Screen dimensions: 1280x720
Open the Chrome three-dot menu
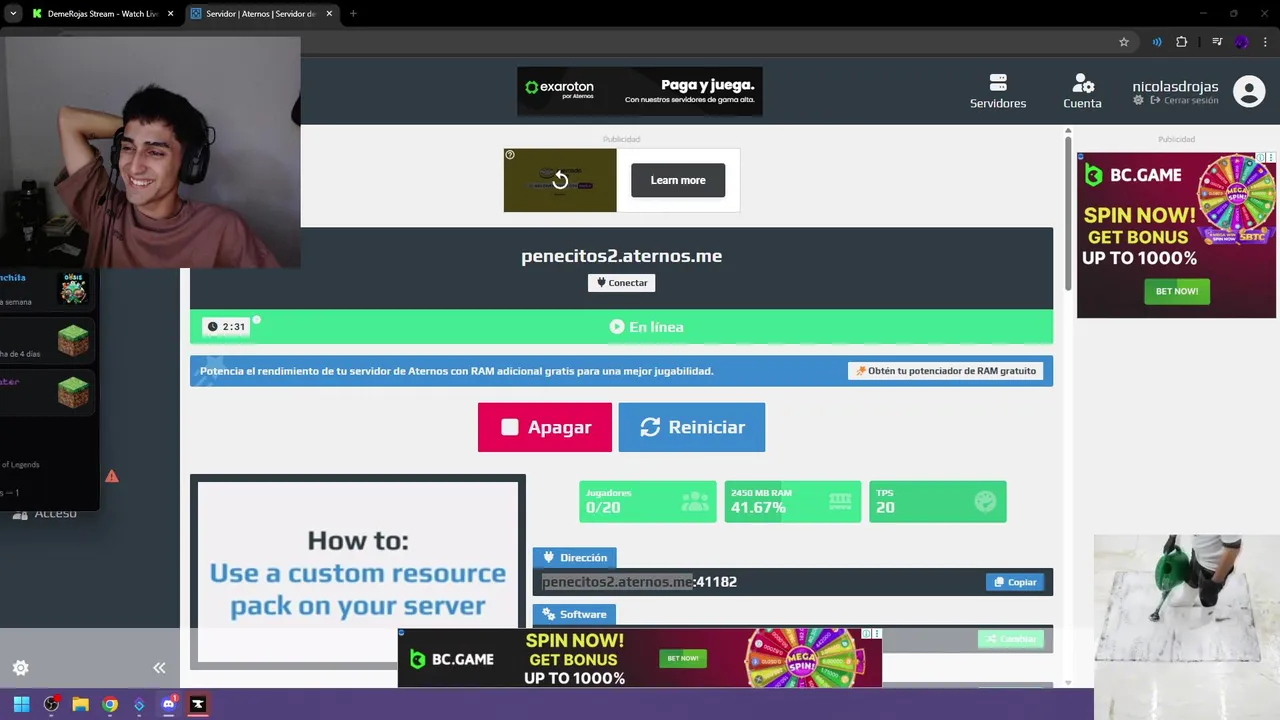tap(1266, 42)
